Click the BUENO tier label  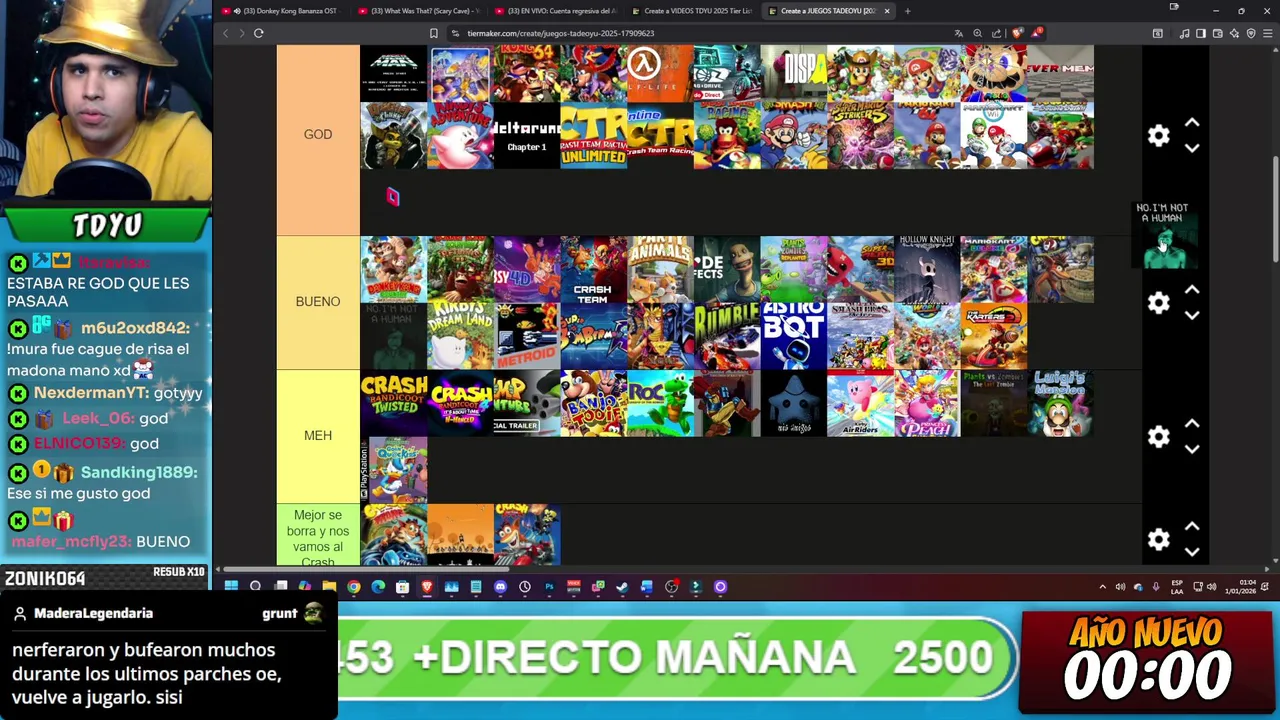coord(318,301)
